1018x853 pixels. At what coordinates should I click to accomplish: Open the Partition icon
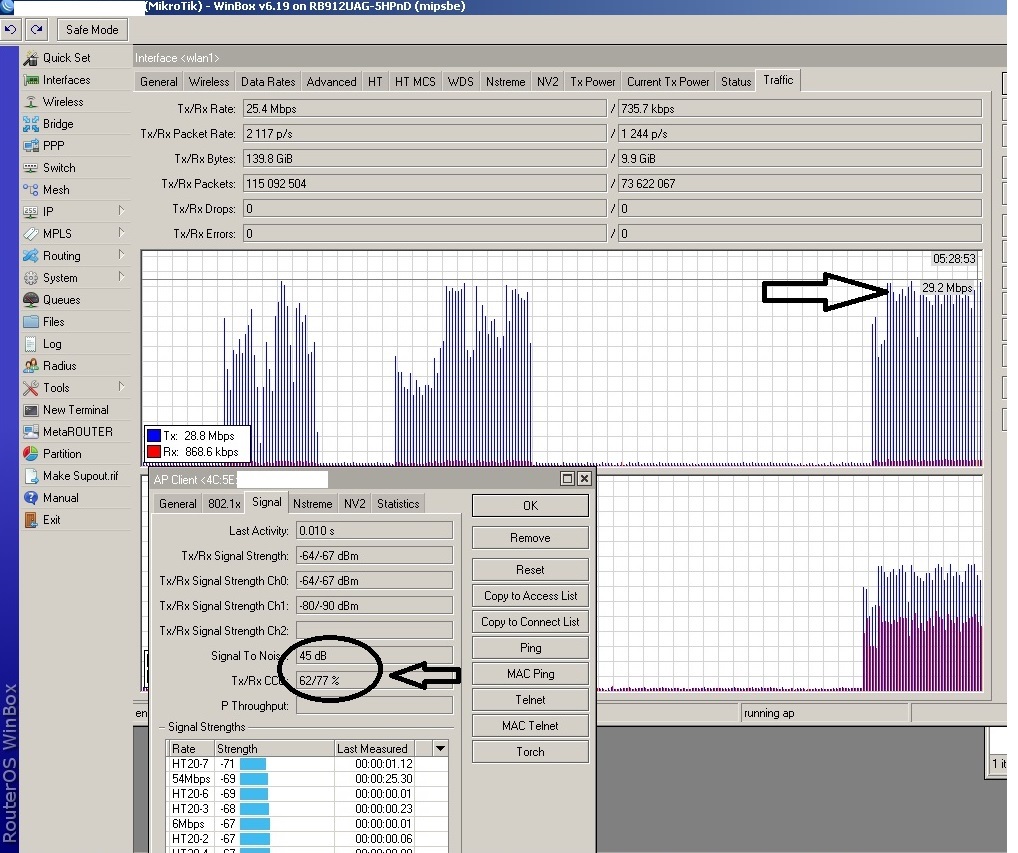click(x=31, y=454)
